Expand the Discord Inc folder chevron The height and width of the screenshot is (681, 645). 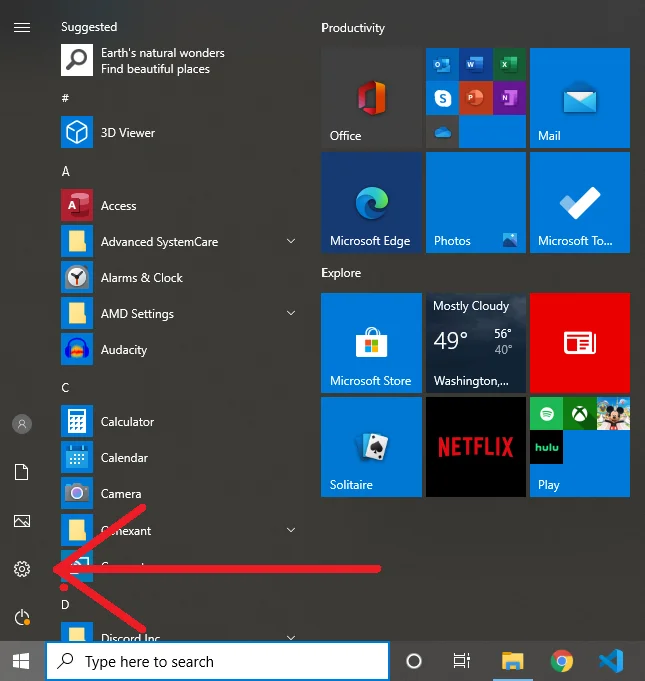291,637
